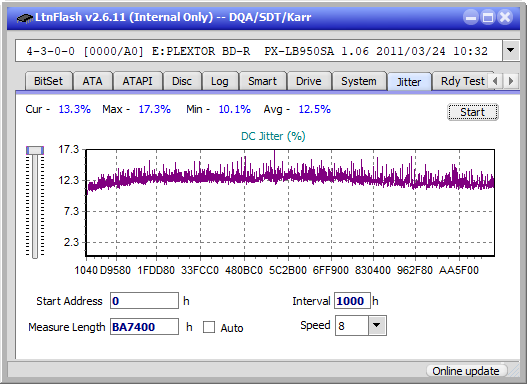527x384 pixels.
Task: Switch to the System tab
Action: 359,81
